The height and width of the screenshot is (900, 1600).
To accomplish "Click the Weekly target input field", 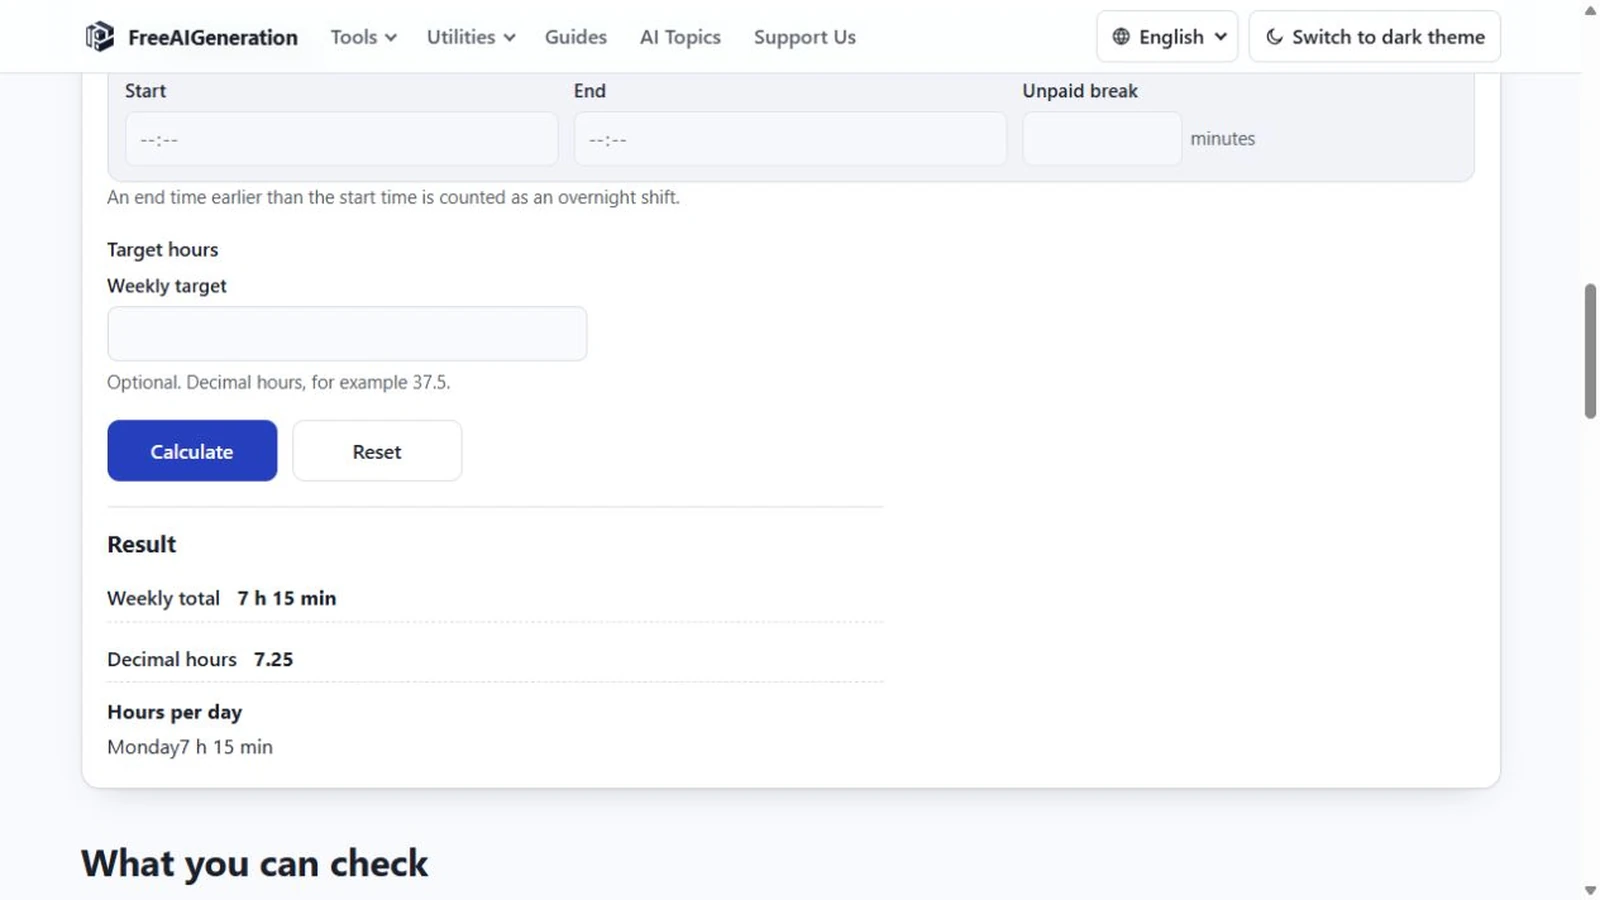I will (x=347, y=334).
